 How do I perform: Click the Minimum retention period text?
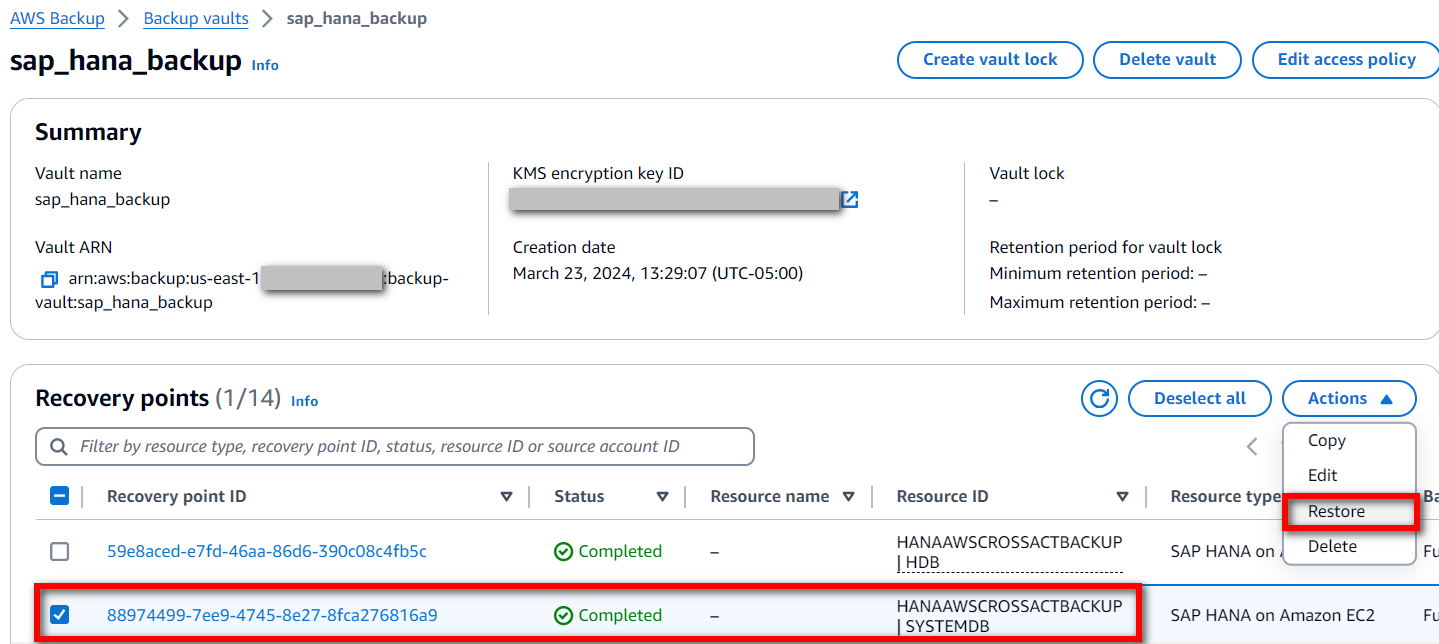(x=1098, y=273)
